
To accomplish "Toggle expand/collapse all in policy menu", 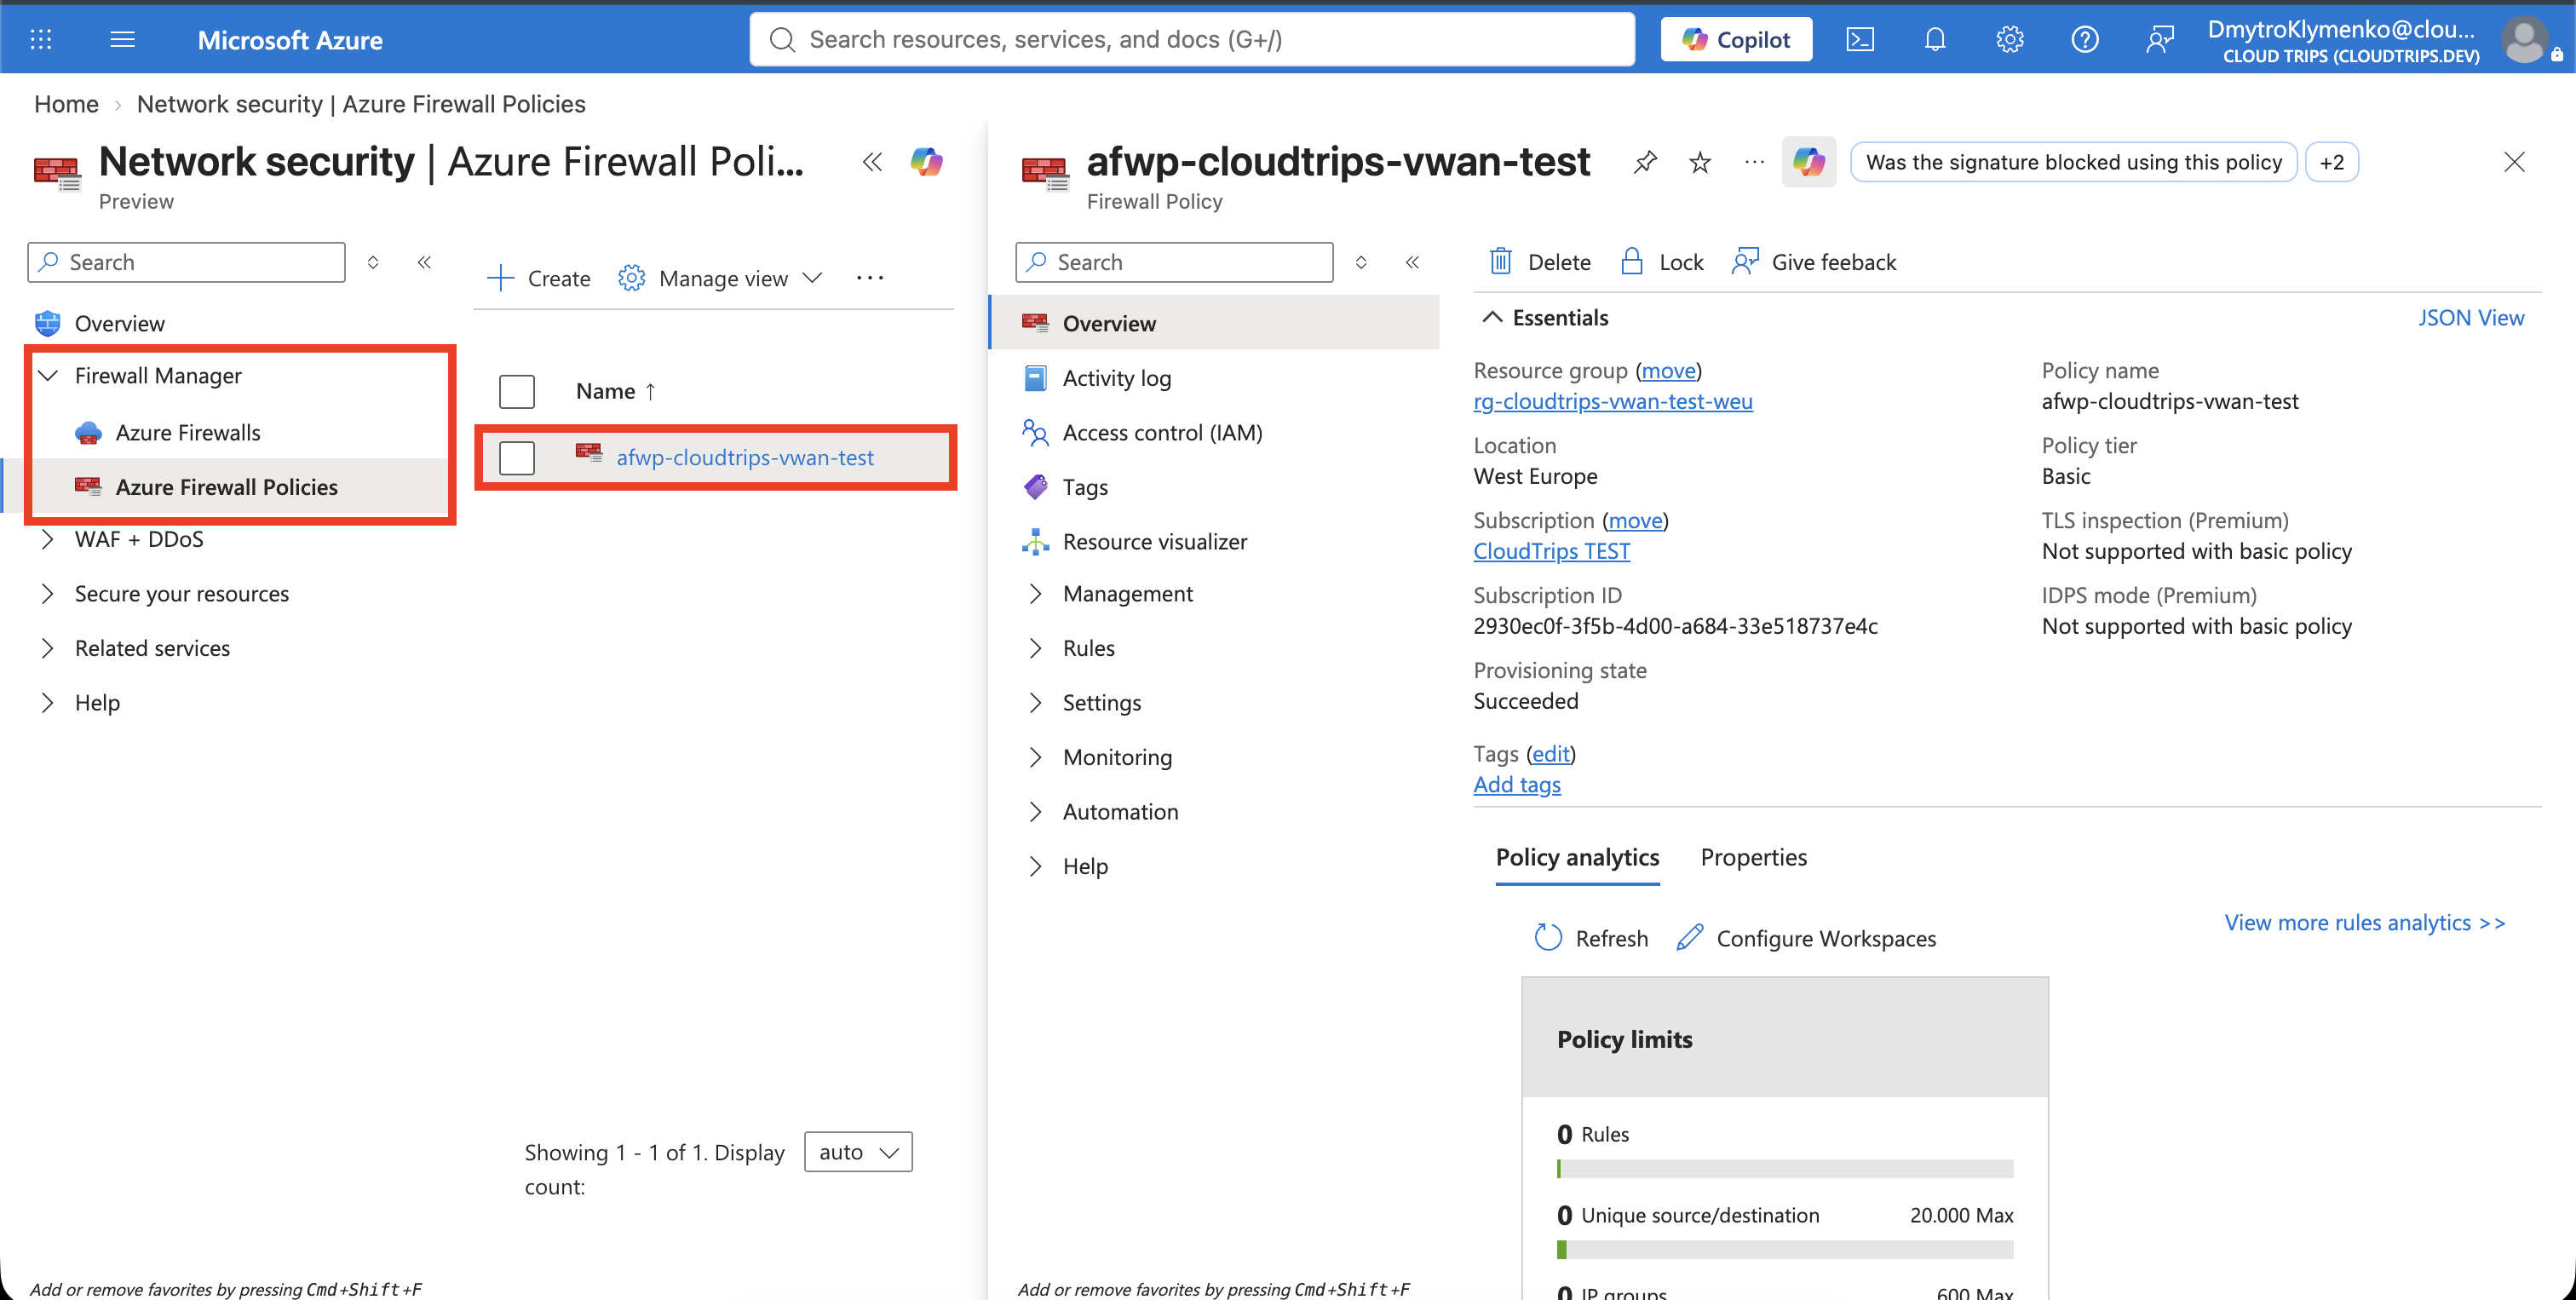I will (1361, 262).
